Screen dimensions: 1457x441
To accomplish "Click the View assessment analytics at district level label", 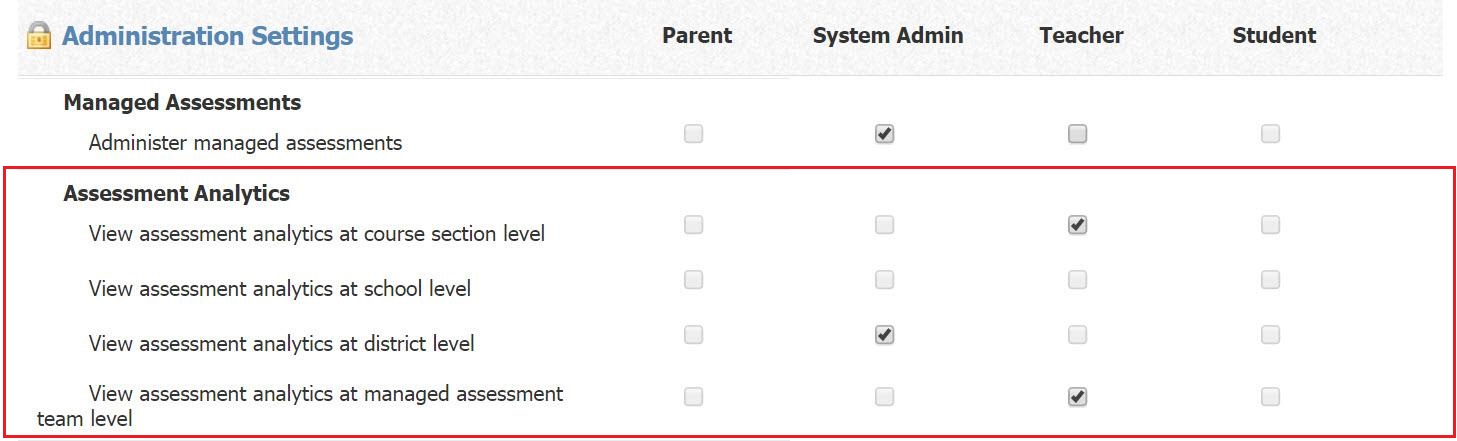I will click(x=281, y=344).
